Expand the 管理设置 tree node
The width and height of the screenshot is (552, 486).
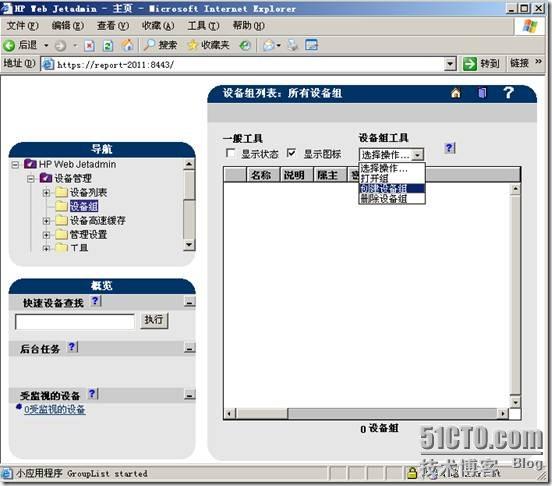46,235
